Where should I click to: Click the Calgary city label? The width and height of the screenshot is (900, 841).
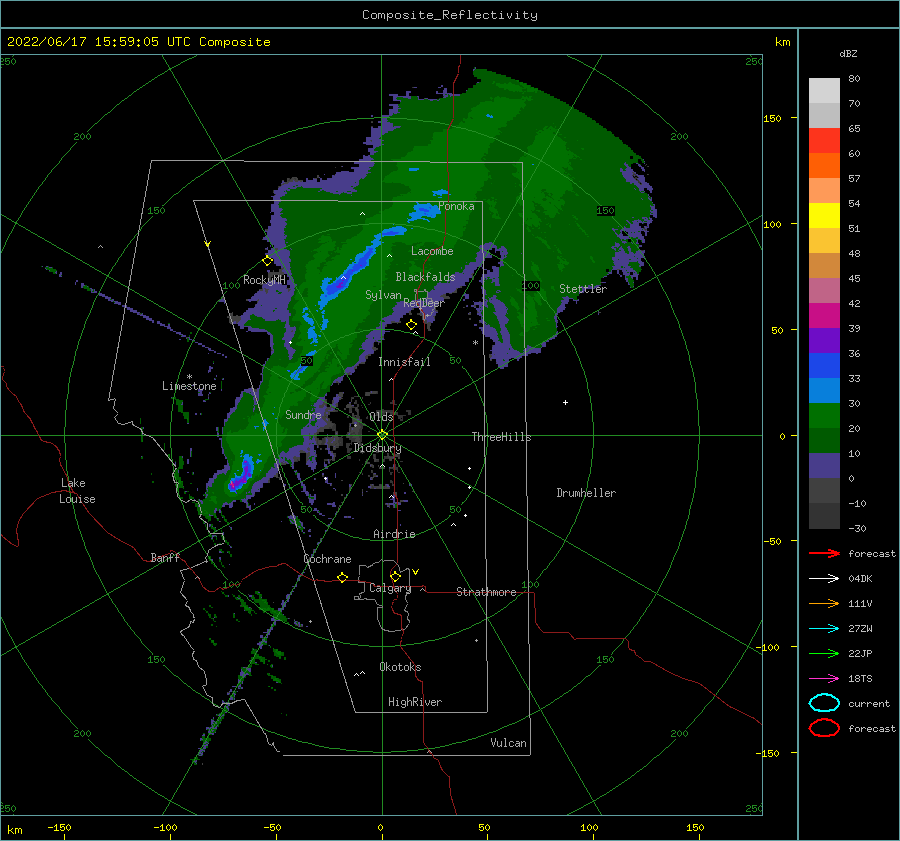pos(390,588)
